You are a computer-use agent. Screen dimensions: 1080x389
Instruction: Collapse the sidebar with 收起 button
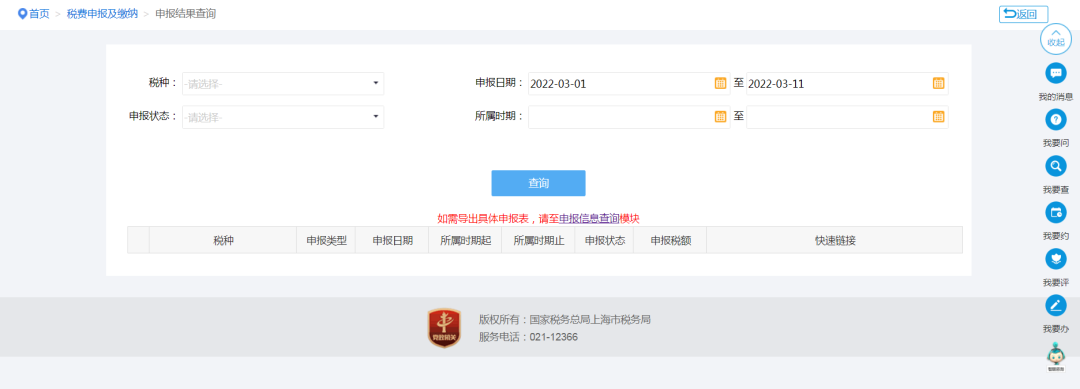pyautogui.click(x=1055, y=39)
